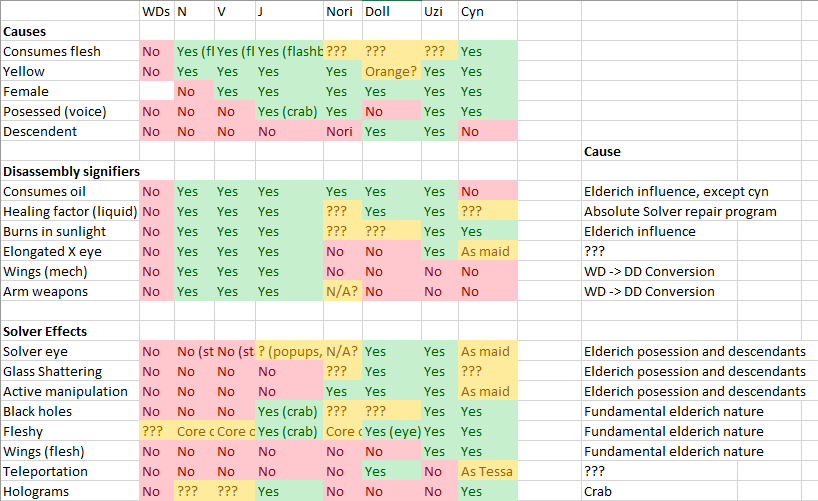Select the 'Wings (mech)' row label
Image resolution: width=818 pixels, height=501 pixels.
tap(70, 271)
